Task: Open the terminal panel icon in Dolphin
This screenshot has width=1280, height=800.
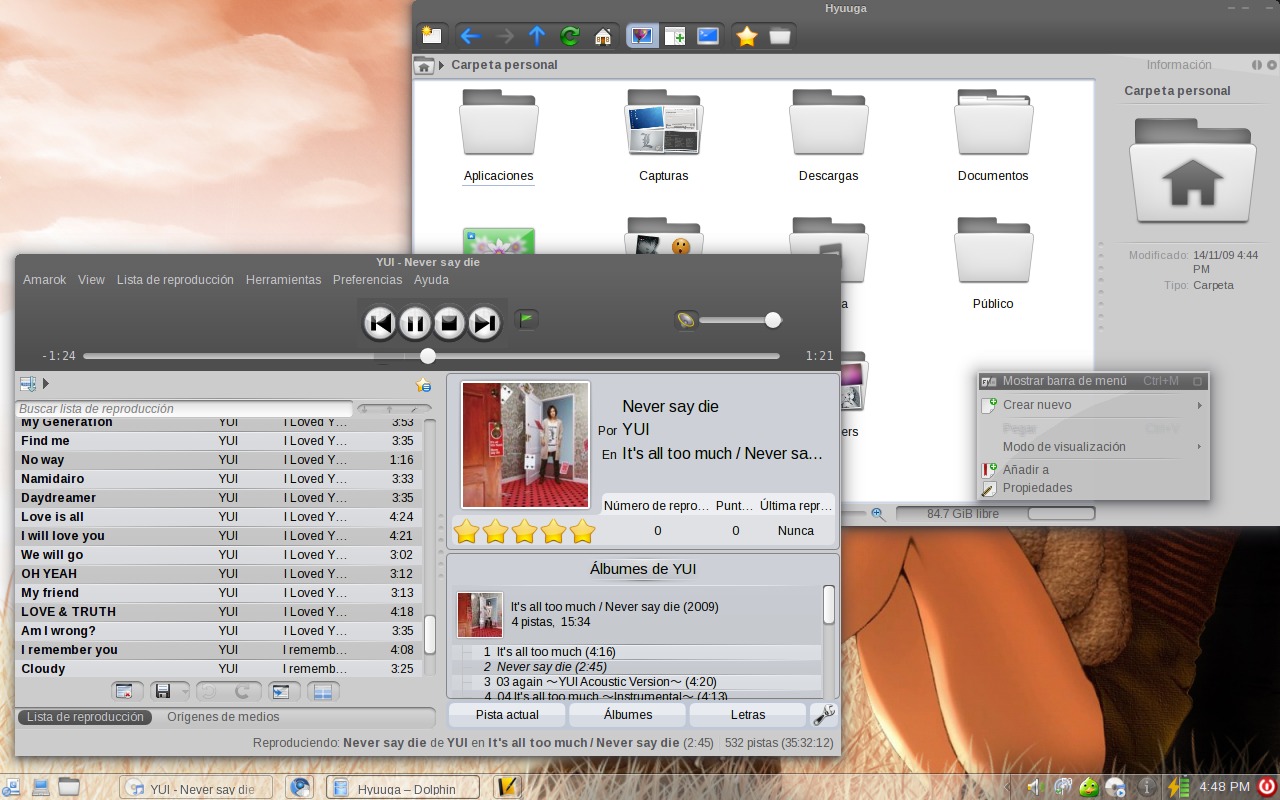Action: coord(708,36)
